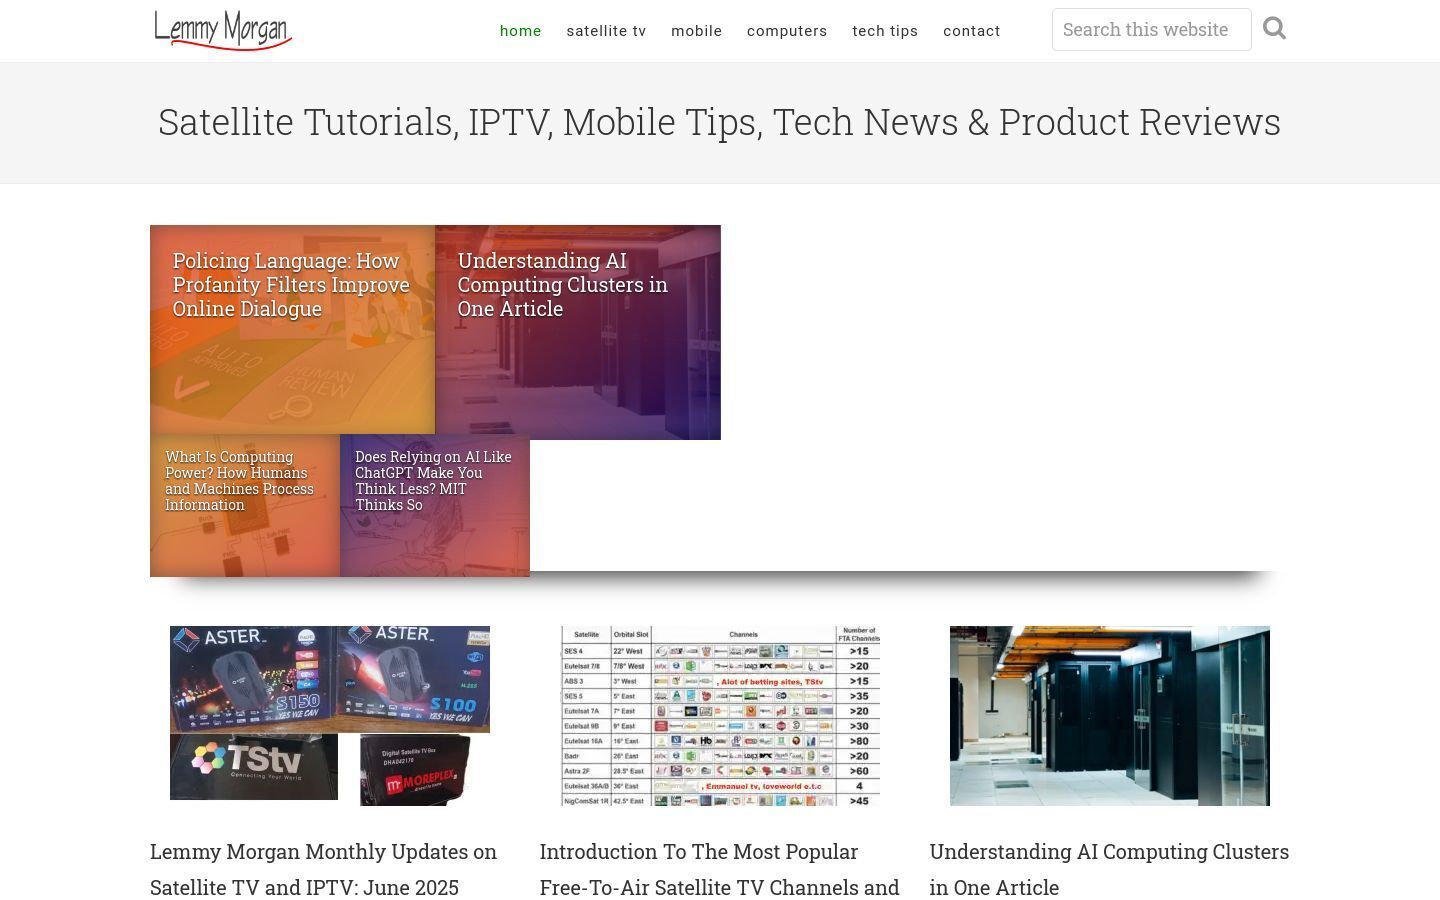This screenshot has height=900, width=1440.
Task: Click the search magnifier icon
Action: (1274, 28)
